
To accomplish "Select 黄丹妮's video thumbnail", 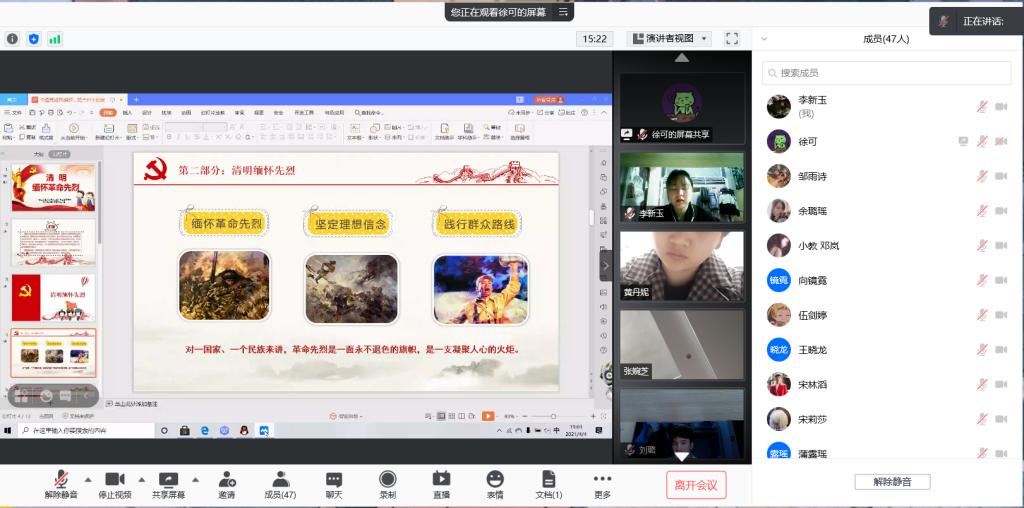I will click(x=682, y=266).
